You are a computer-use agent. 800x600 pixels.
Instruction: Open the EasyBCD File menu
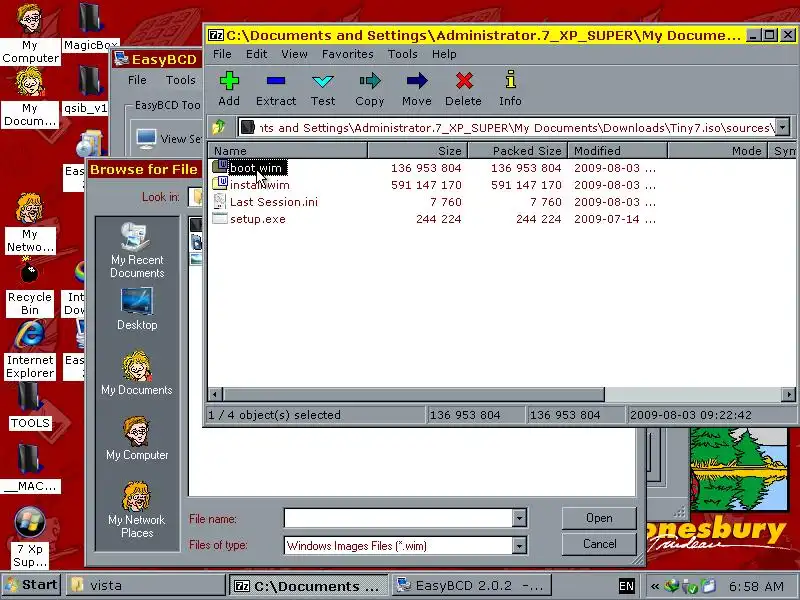137,80
